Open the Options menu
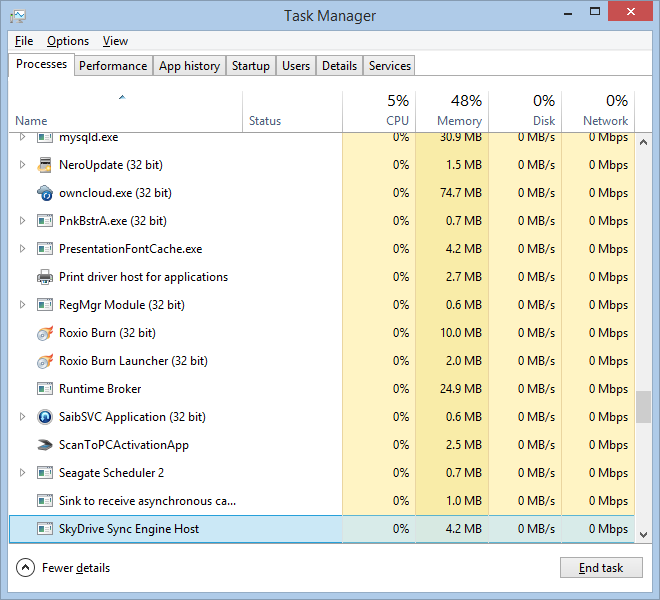The image size is (660, 600). pyautogui.click(x=68, y=41)
